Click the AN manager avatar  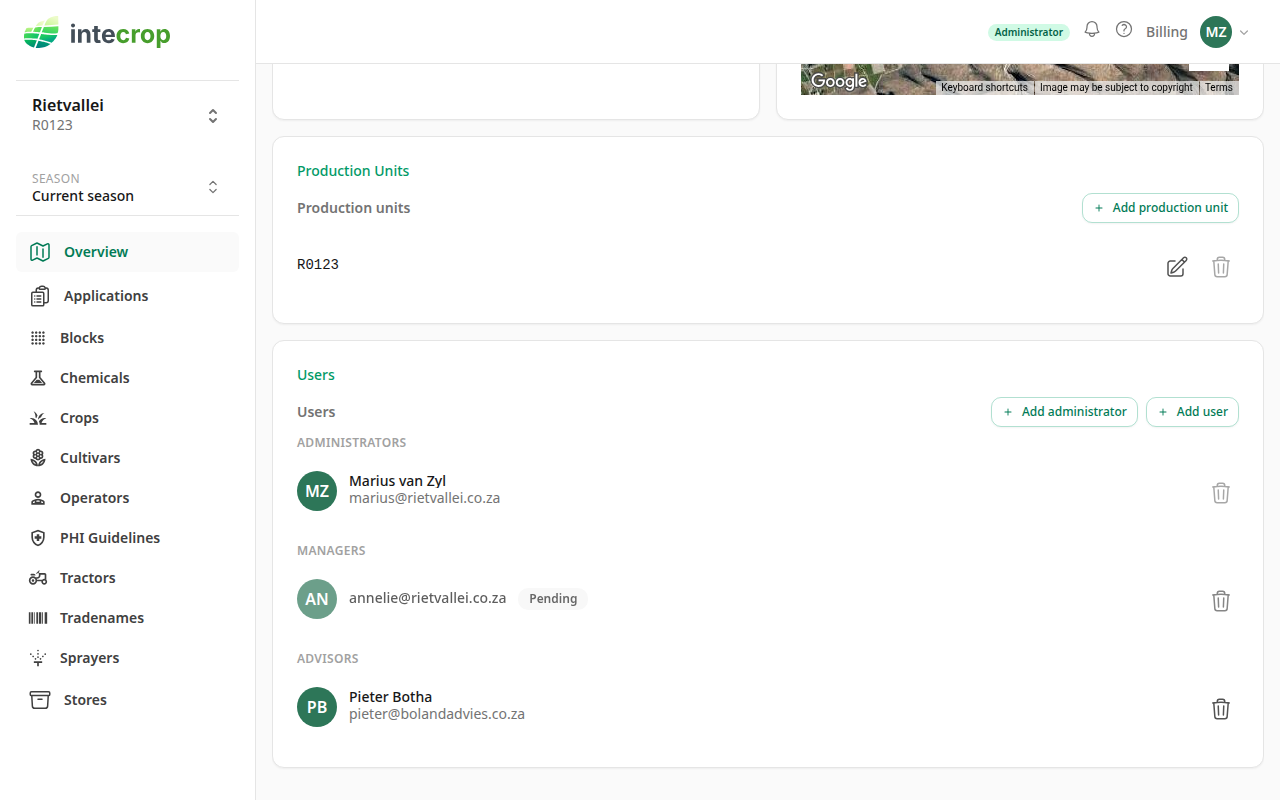pos(317,599)
